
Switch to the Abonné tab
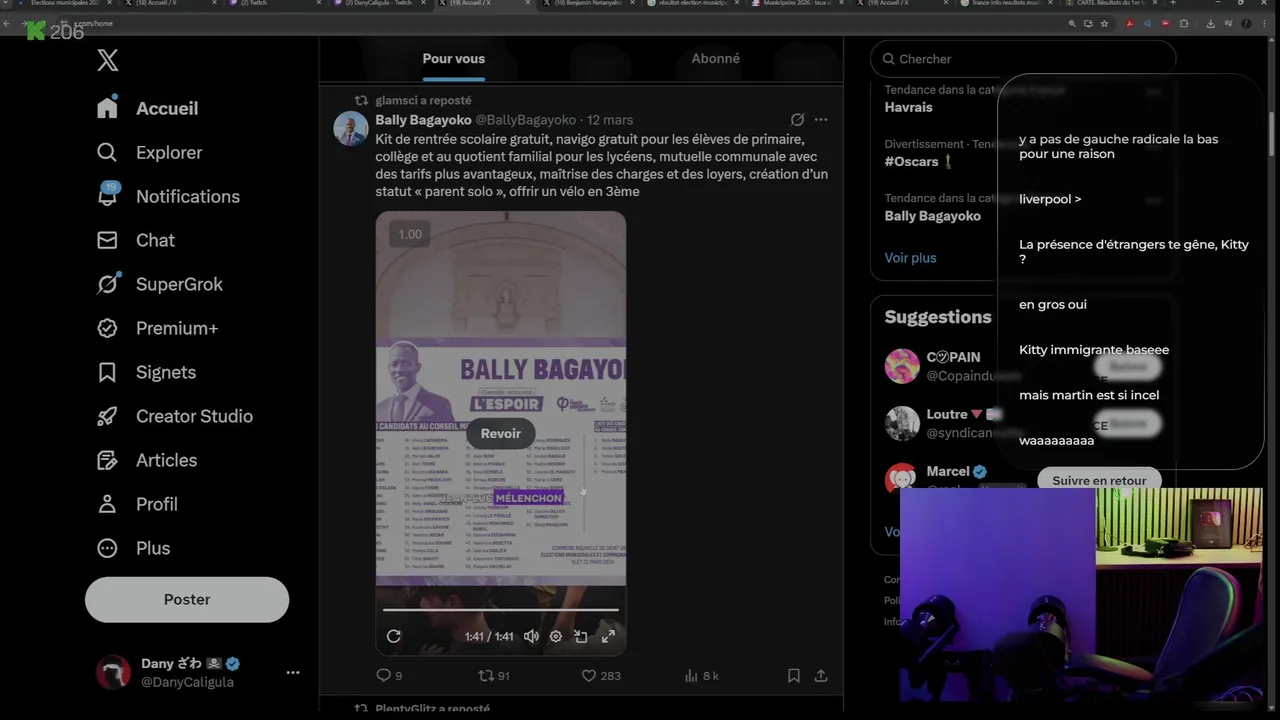(x=716, y=59)
